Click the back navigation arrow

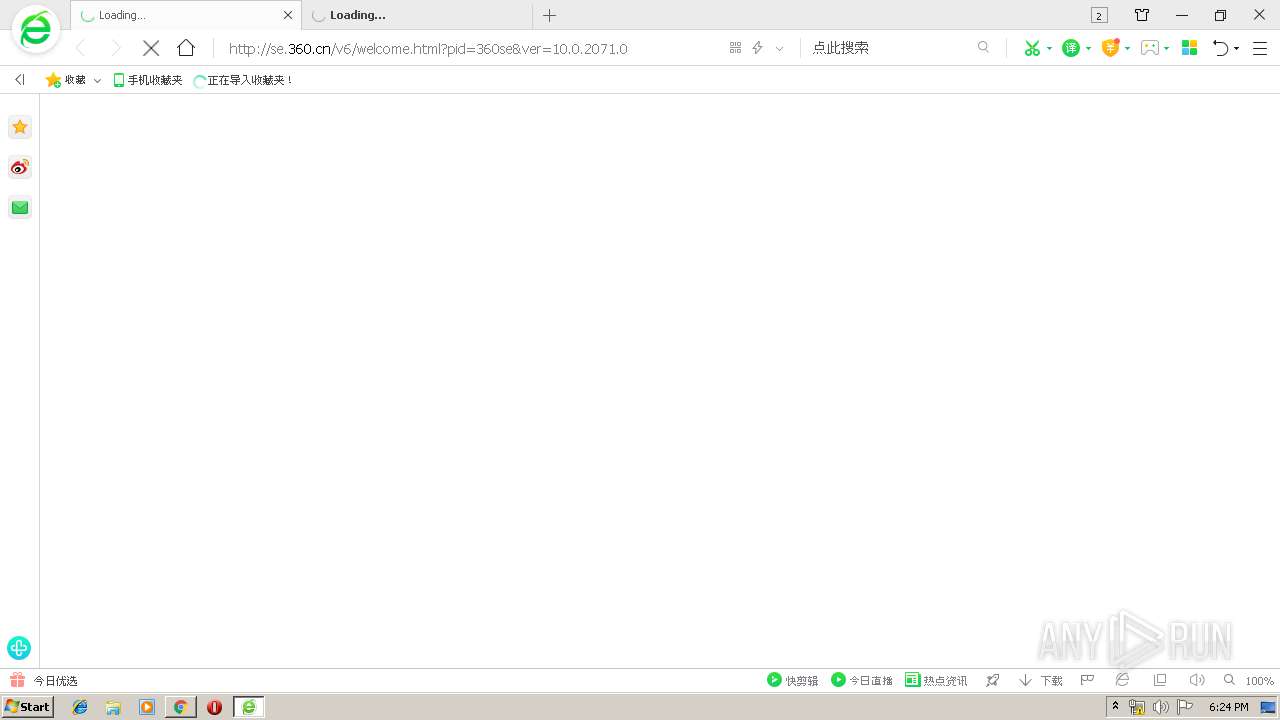[81, 48]
